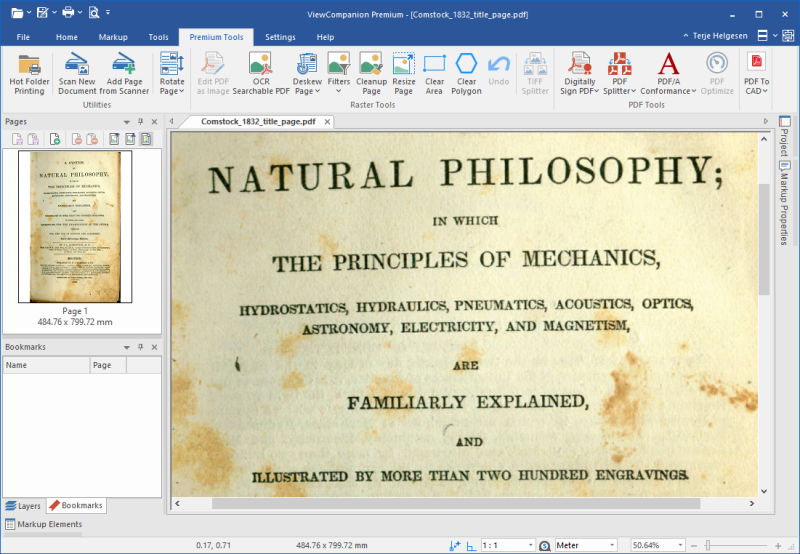Click the Cleanup Page tool
This screenshot has height=554, width=800.
point(371,73)
